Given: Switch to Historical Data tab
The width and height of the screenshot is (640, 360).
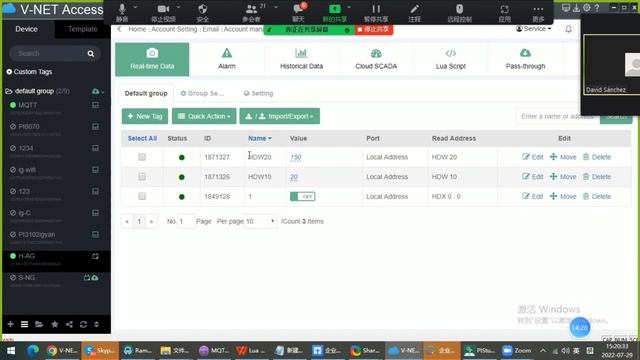Looking at the screenshot, I should coord(301,60).
